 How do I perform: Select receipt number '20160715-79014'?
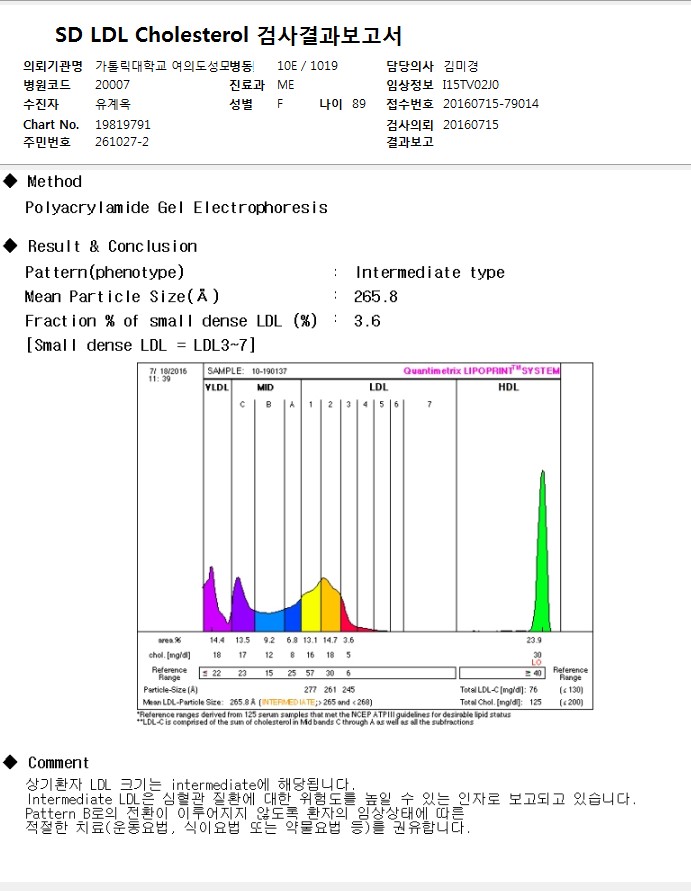click(x=491, y=103)
